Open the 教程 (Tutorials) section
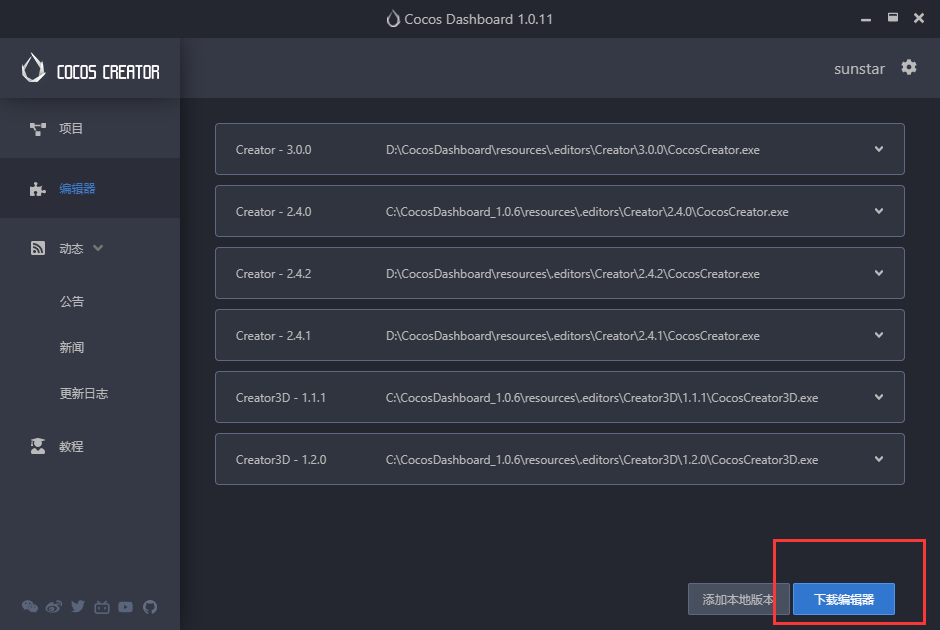The height and width of the screenshot is (630, 940). (90, 447)
